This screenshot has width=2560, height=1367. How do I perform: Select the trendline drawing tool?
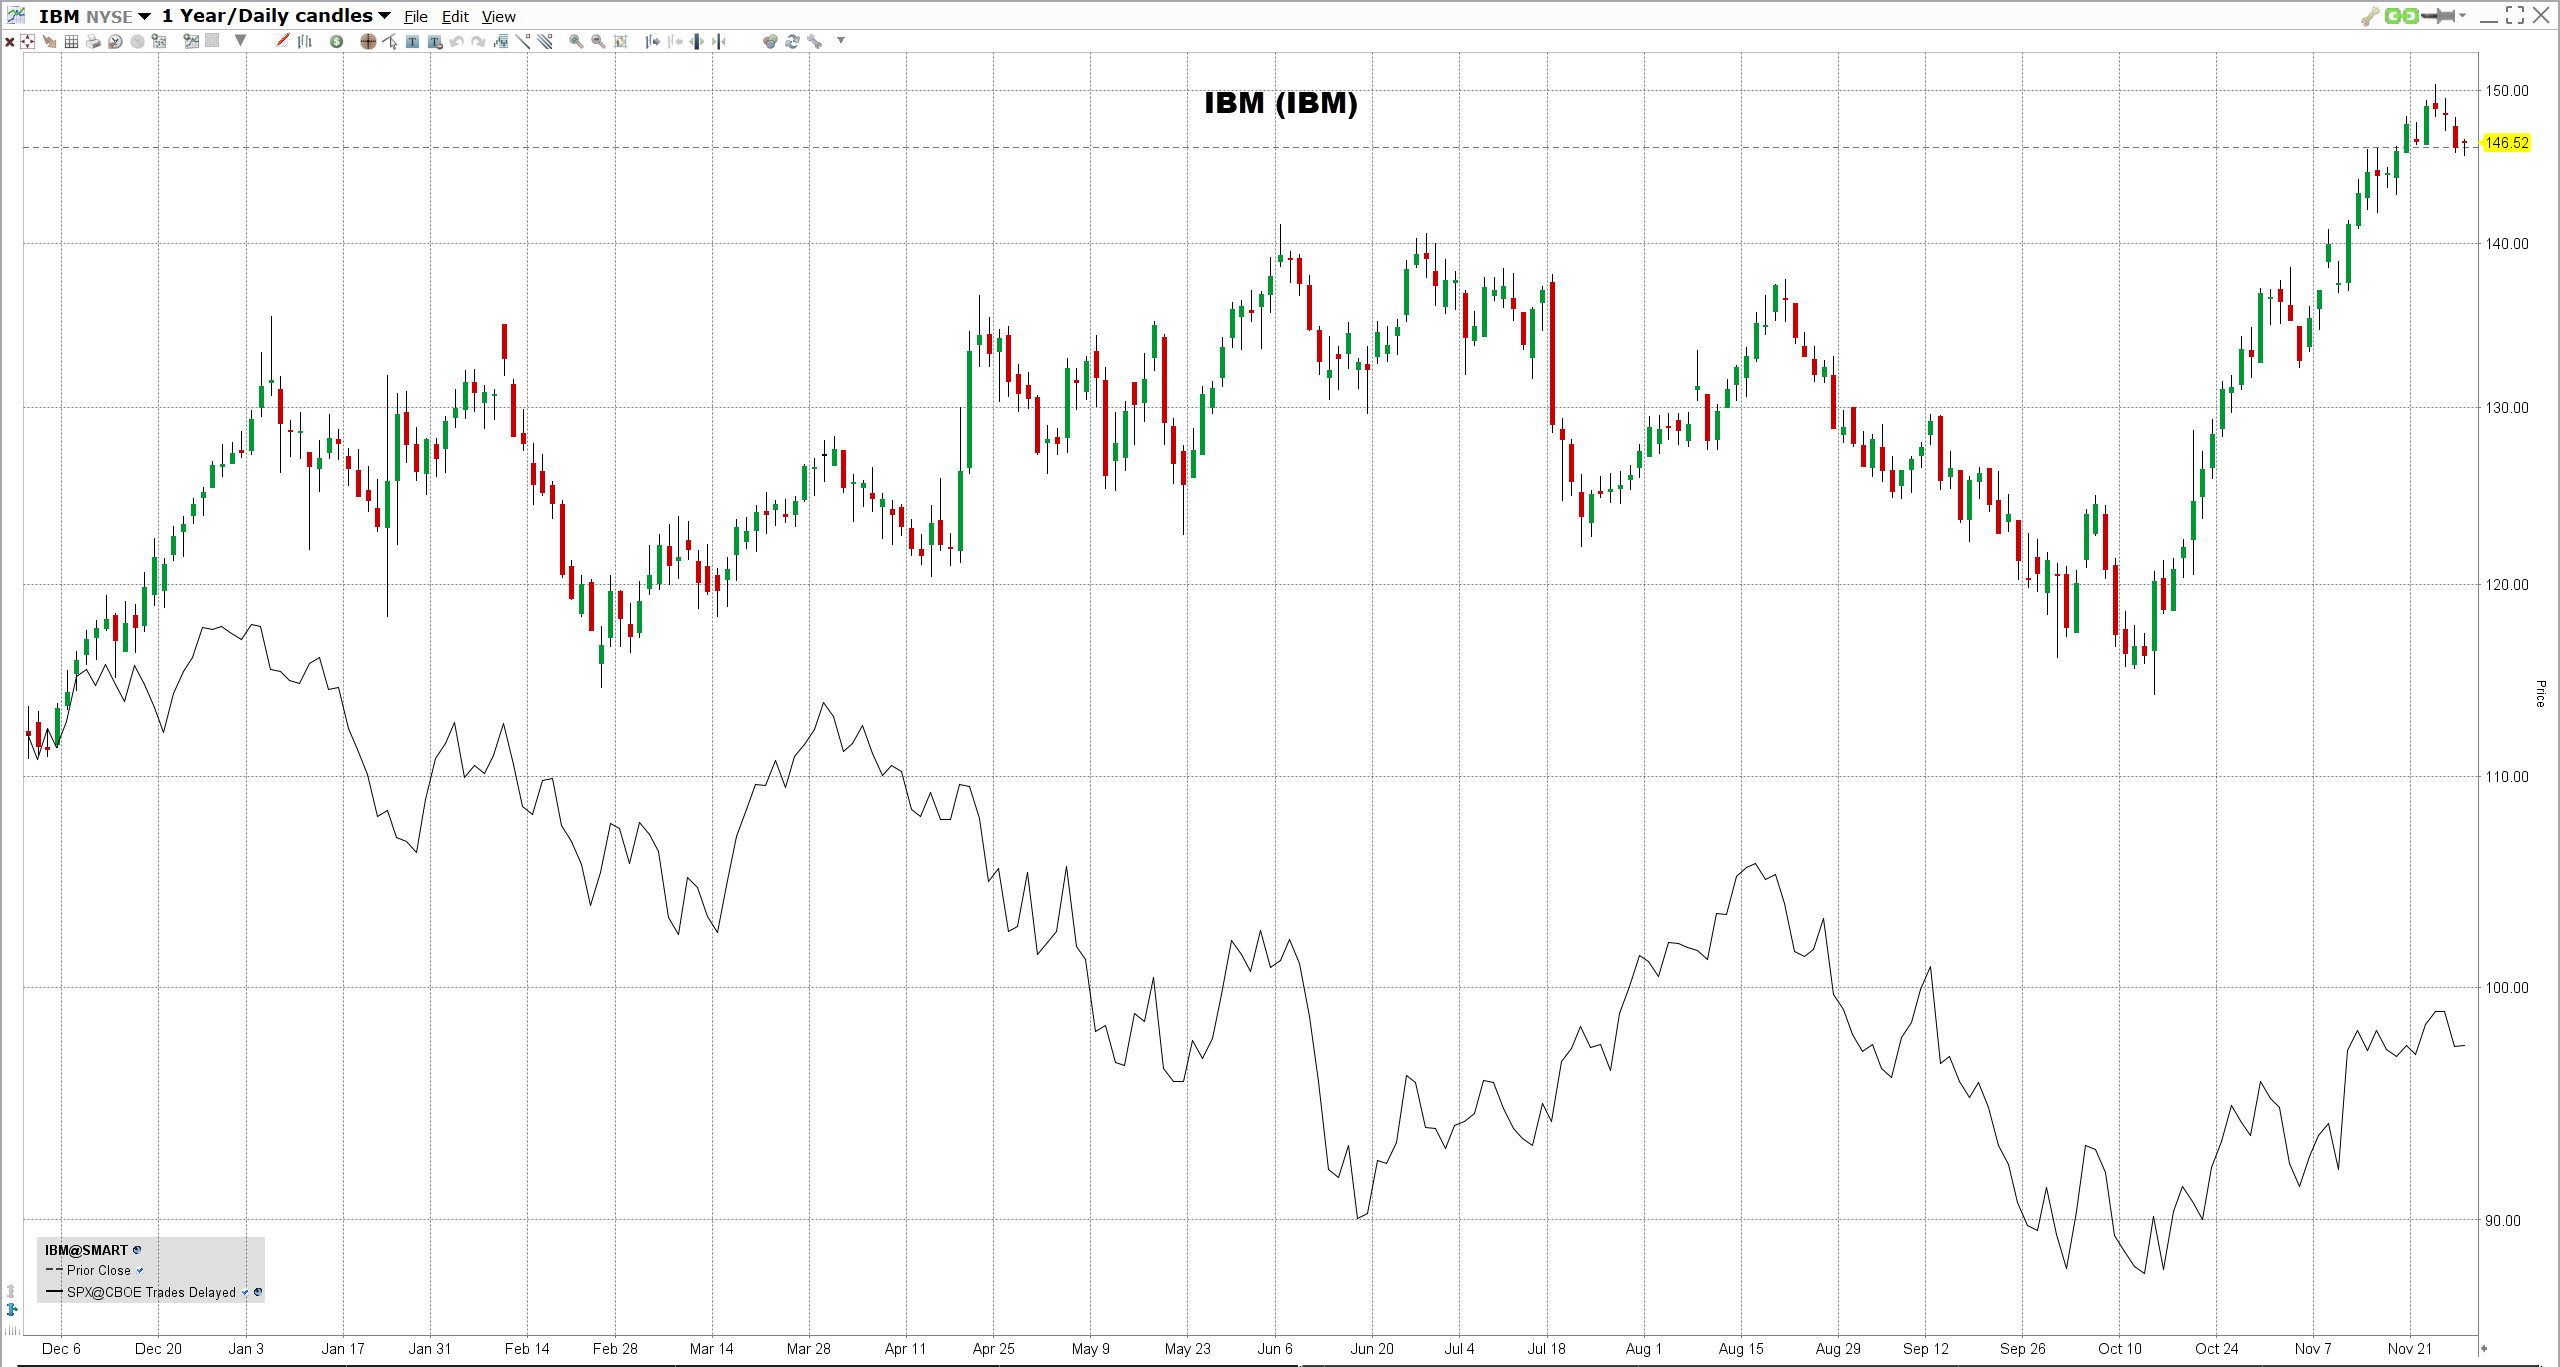(522, 41)
